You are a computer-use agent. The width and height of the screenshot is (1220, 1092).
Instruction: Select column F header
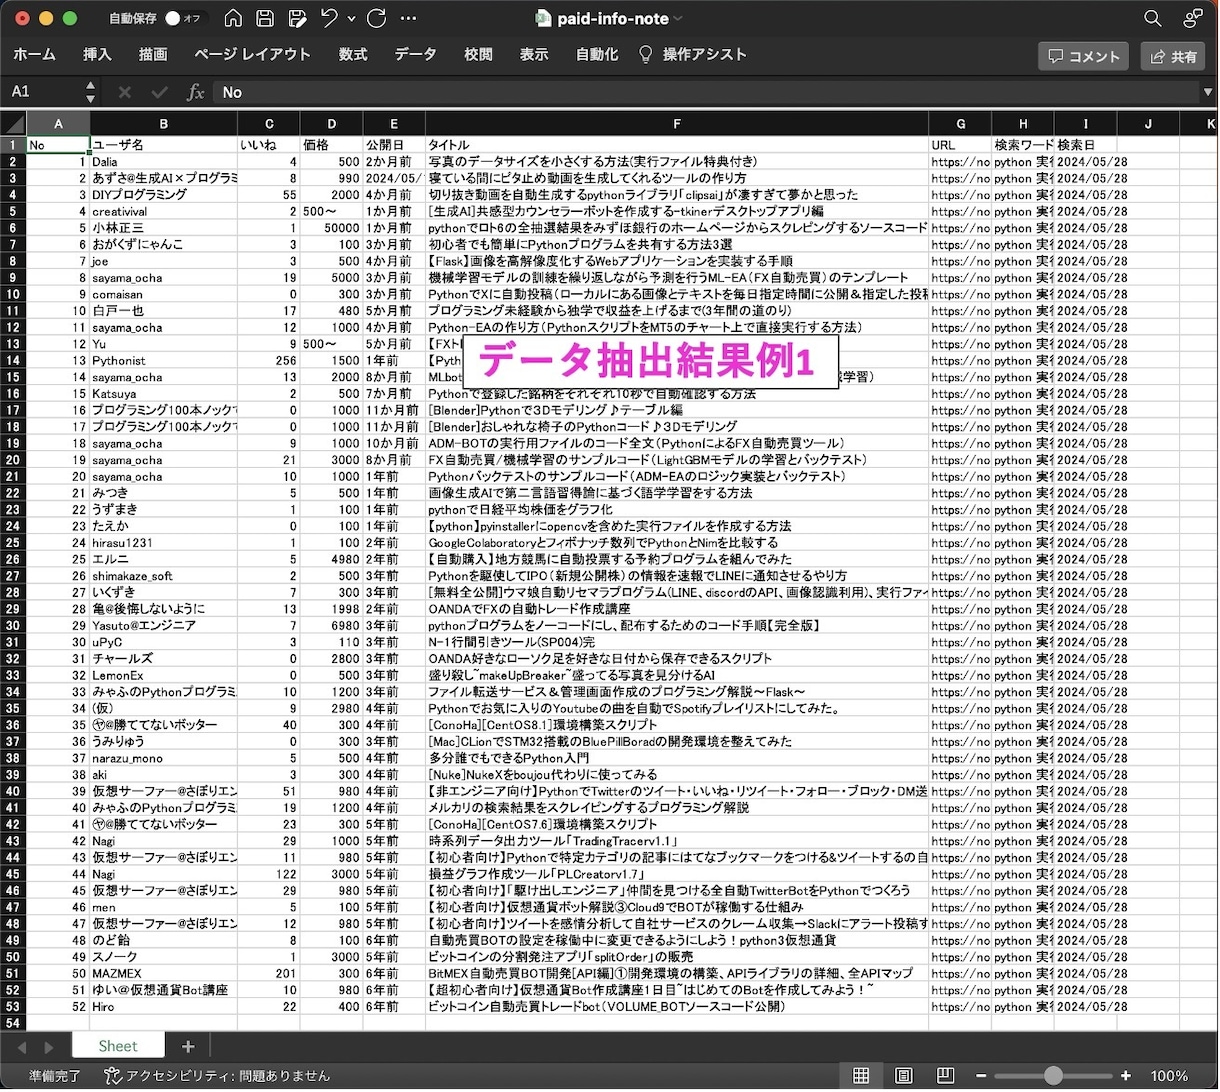point(677,124)
